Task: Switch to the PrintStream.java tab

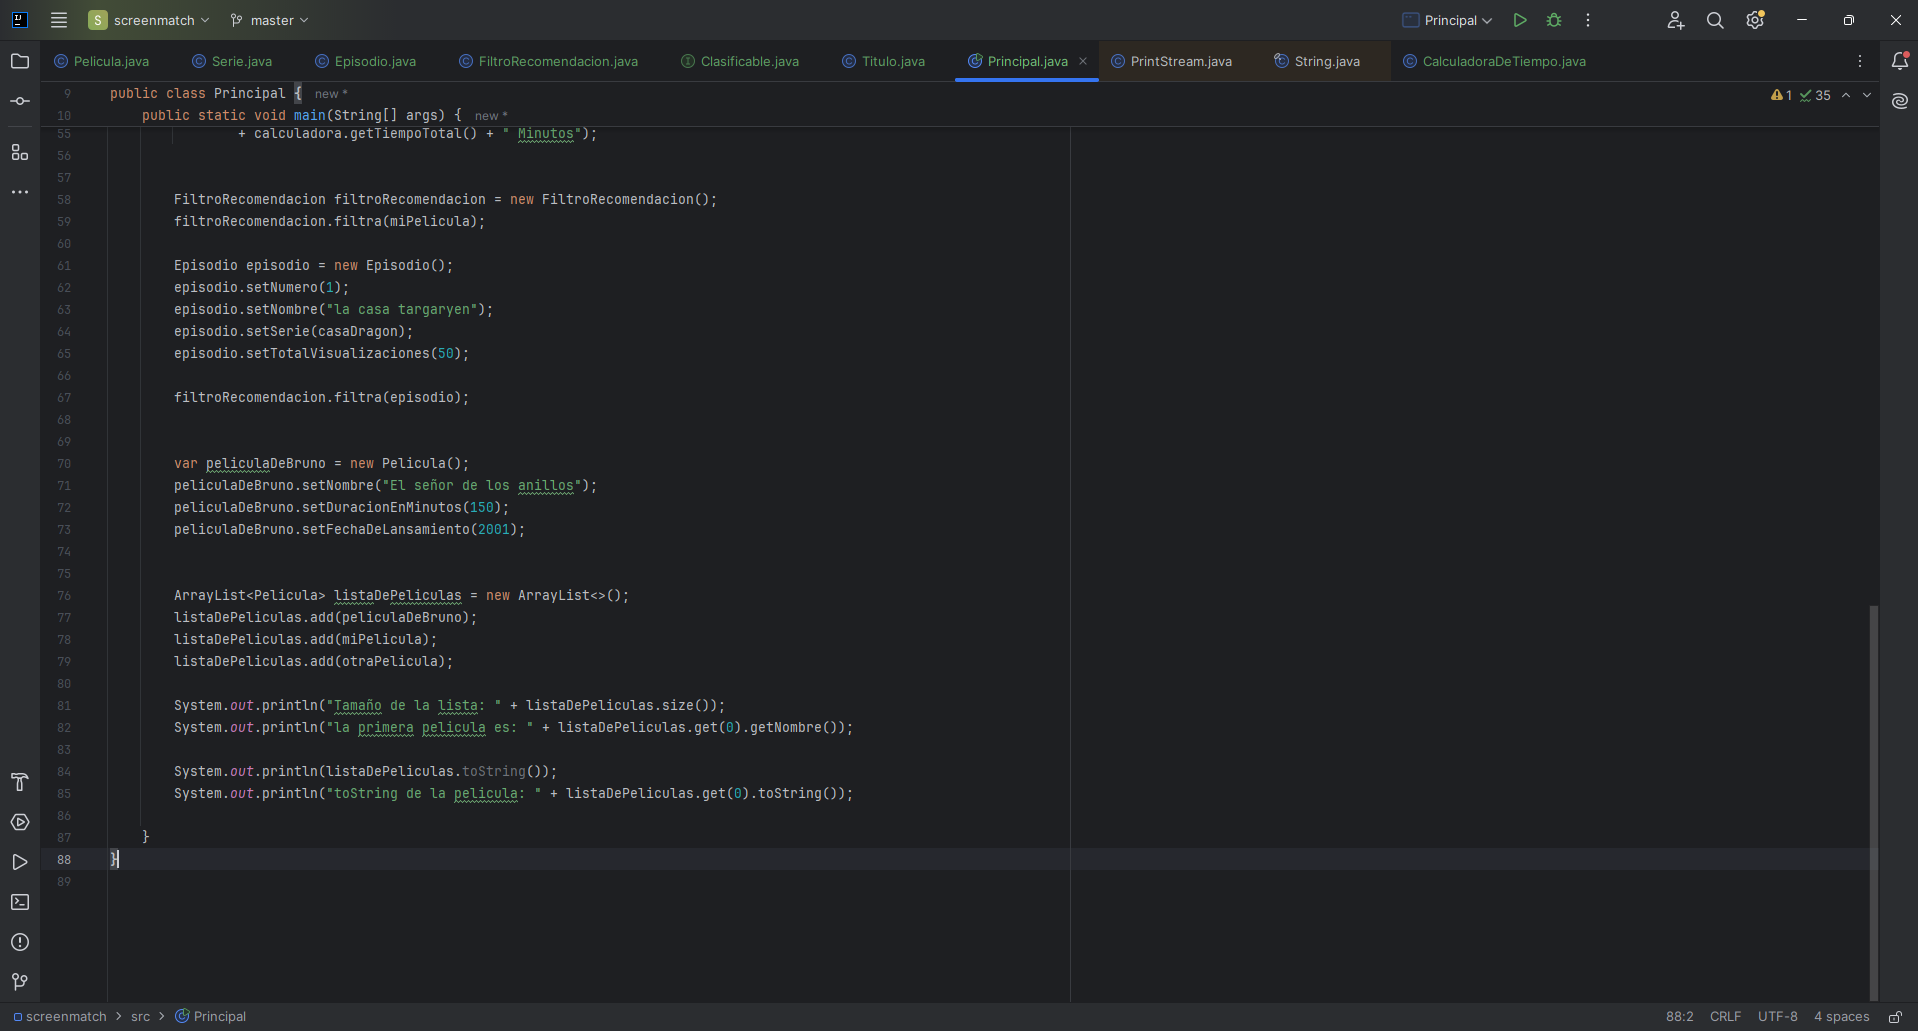Action: pos(1171,61)
